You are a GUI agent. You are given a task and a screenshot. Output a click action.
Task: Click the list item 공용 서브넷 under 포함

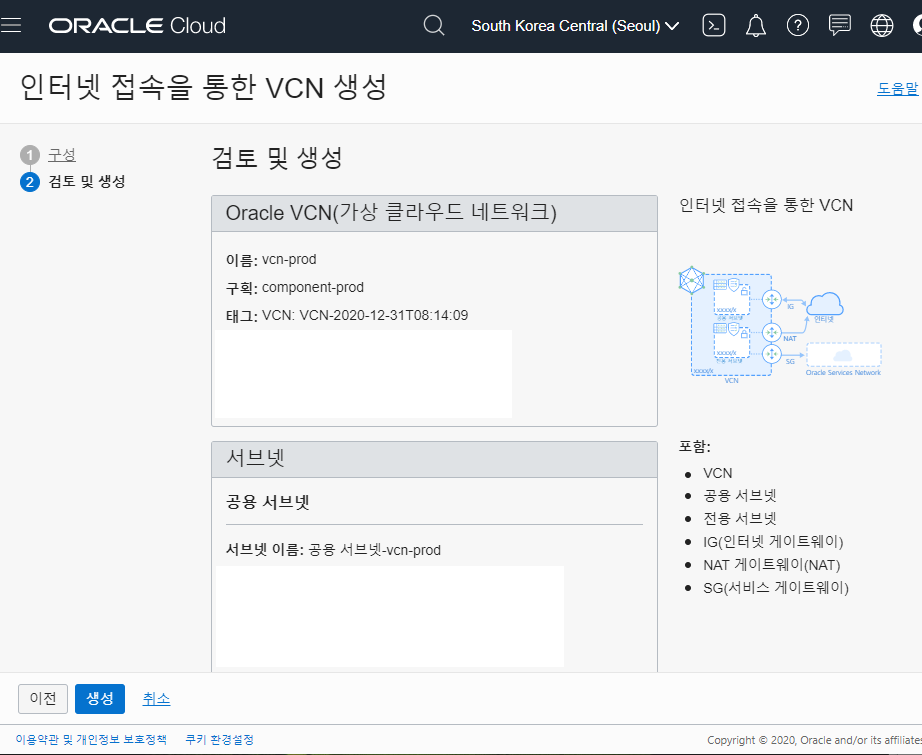(x=740, y=496)
